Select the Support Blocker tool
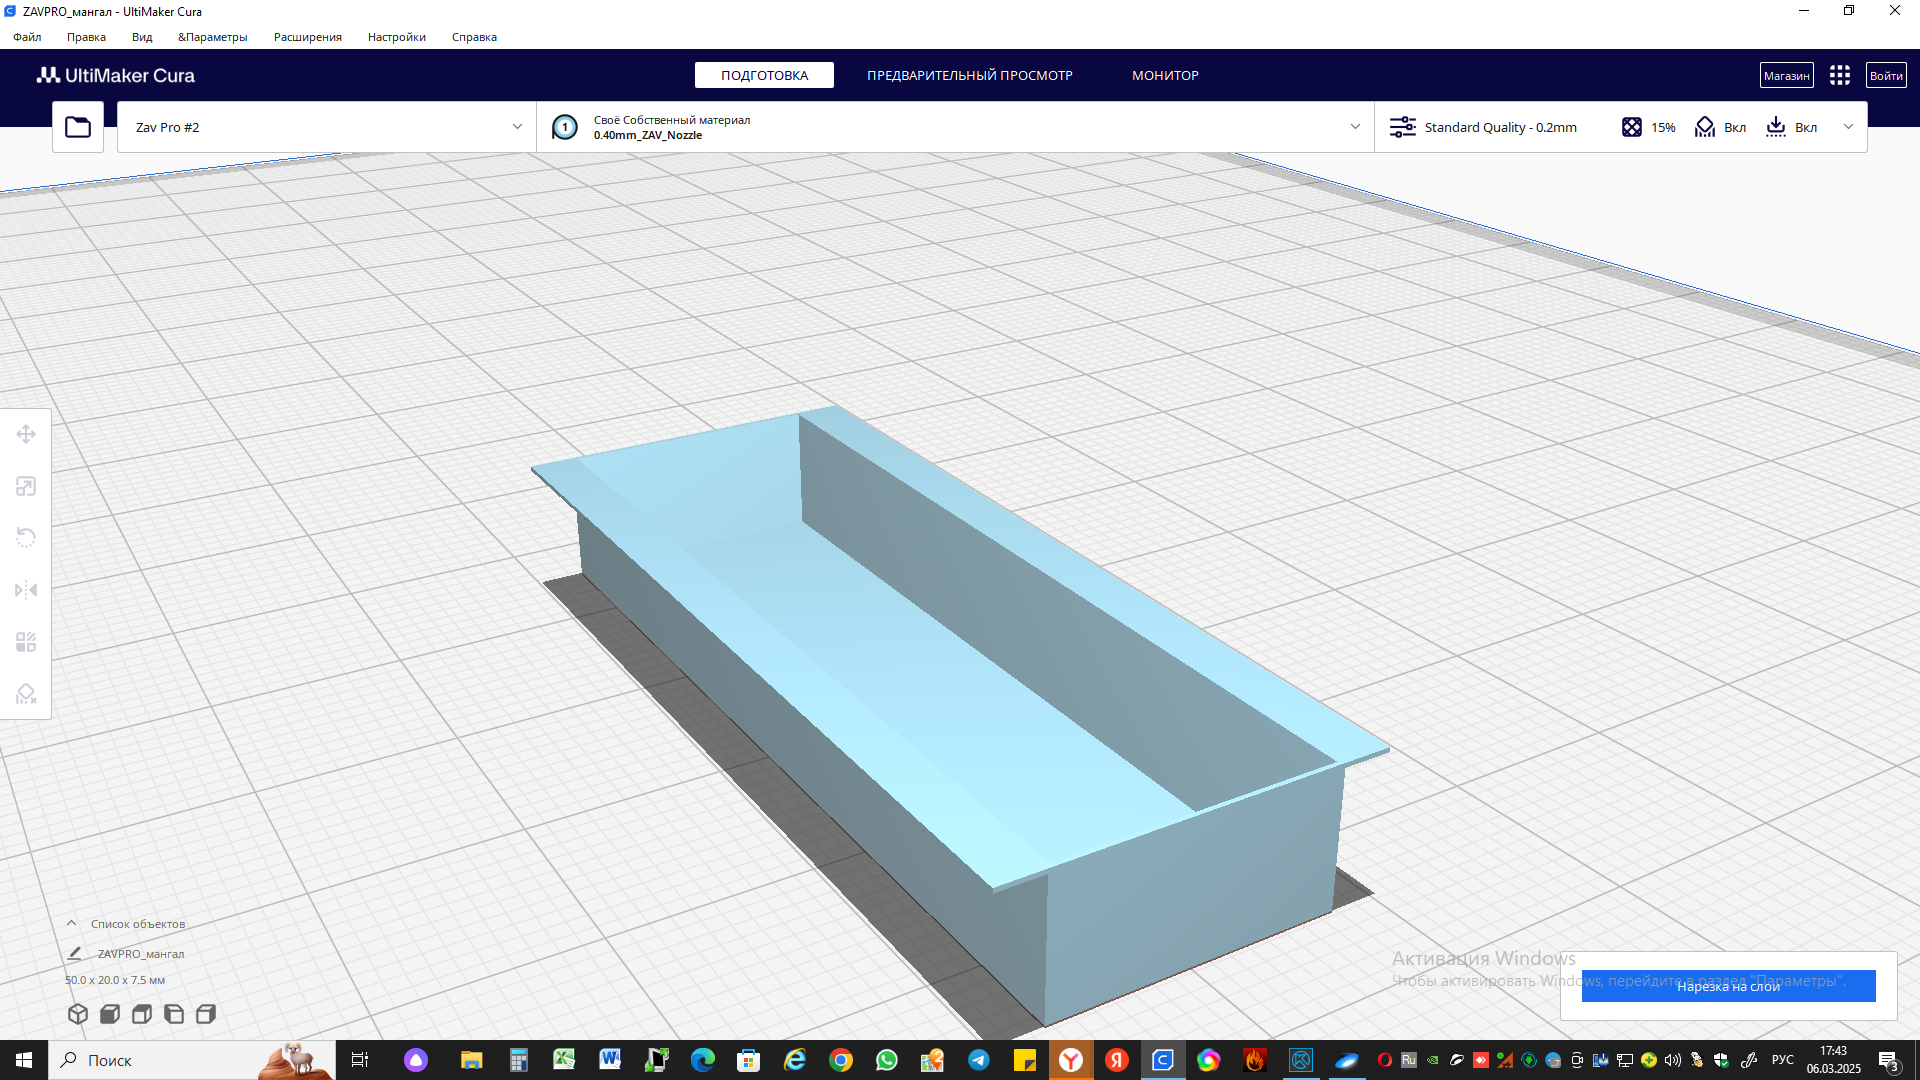1920x1080 pixels. (26, 694)
